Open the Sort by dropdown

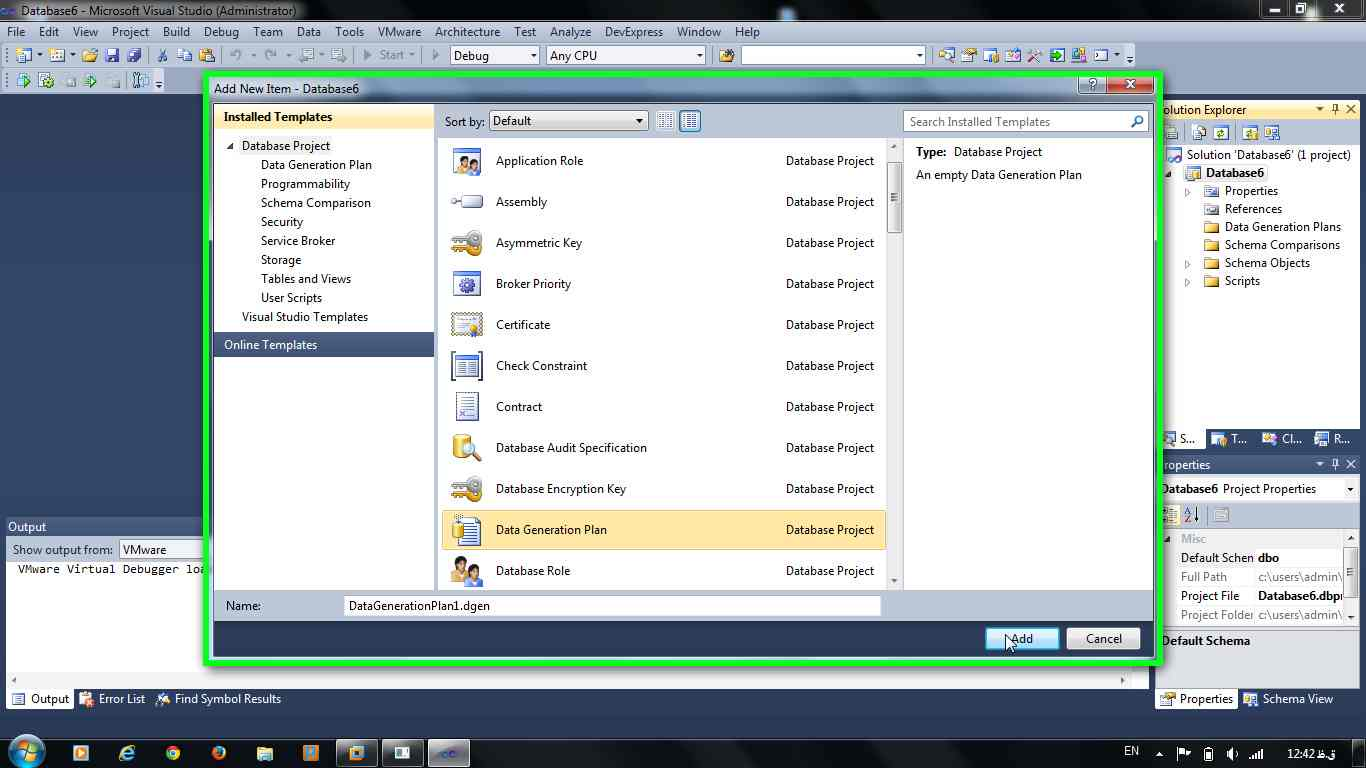point(569,121)
